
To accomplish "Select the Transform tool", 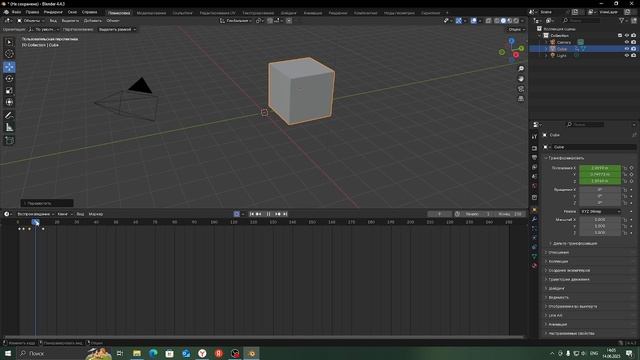I will pos(9,102).
